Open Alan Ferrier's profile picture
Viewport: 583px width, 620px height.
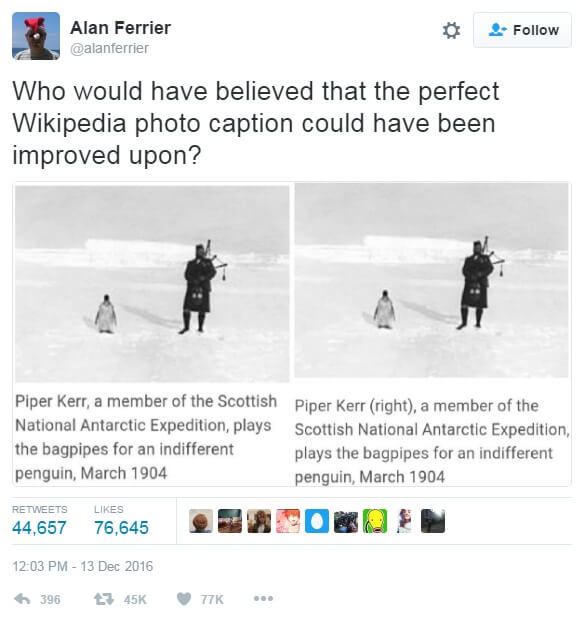pyautogui.click(x=36, y=36)
